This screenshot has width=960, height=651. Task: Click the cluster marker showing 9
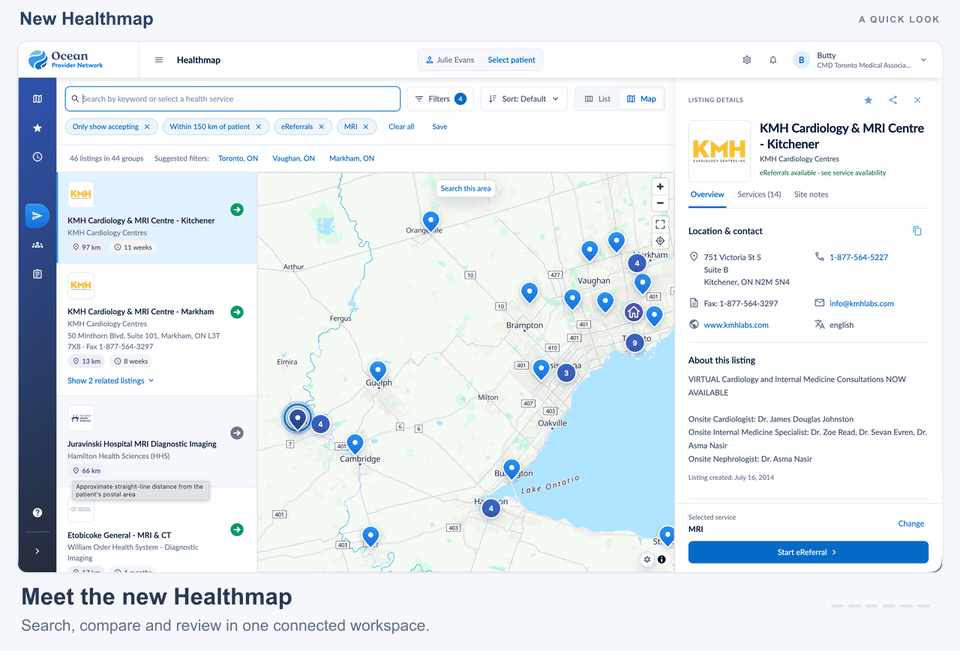click(x=635, y=343)
